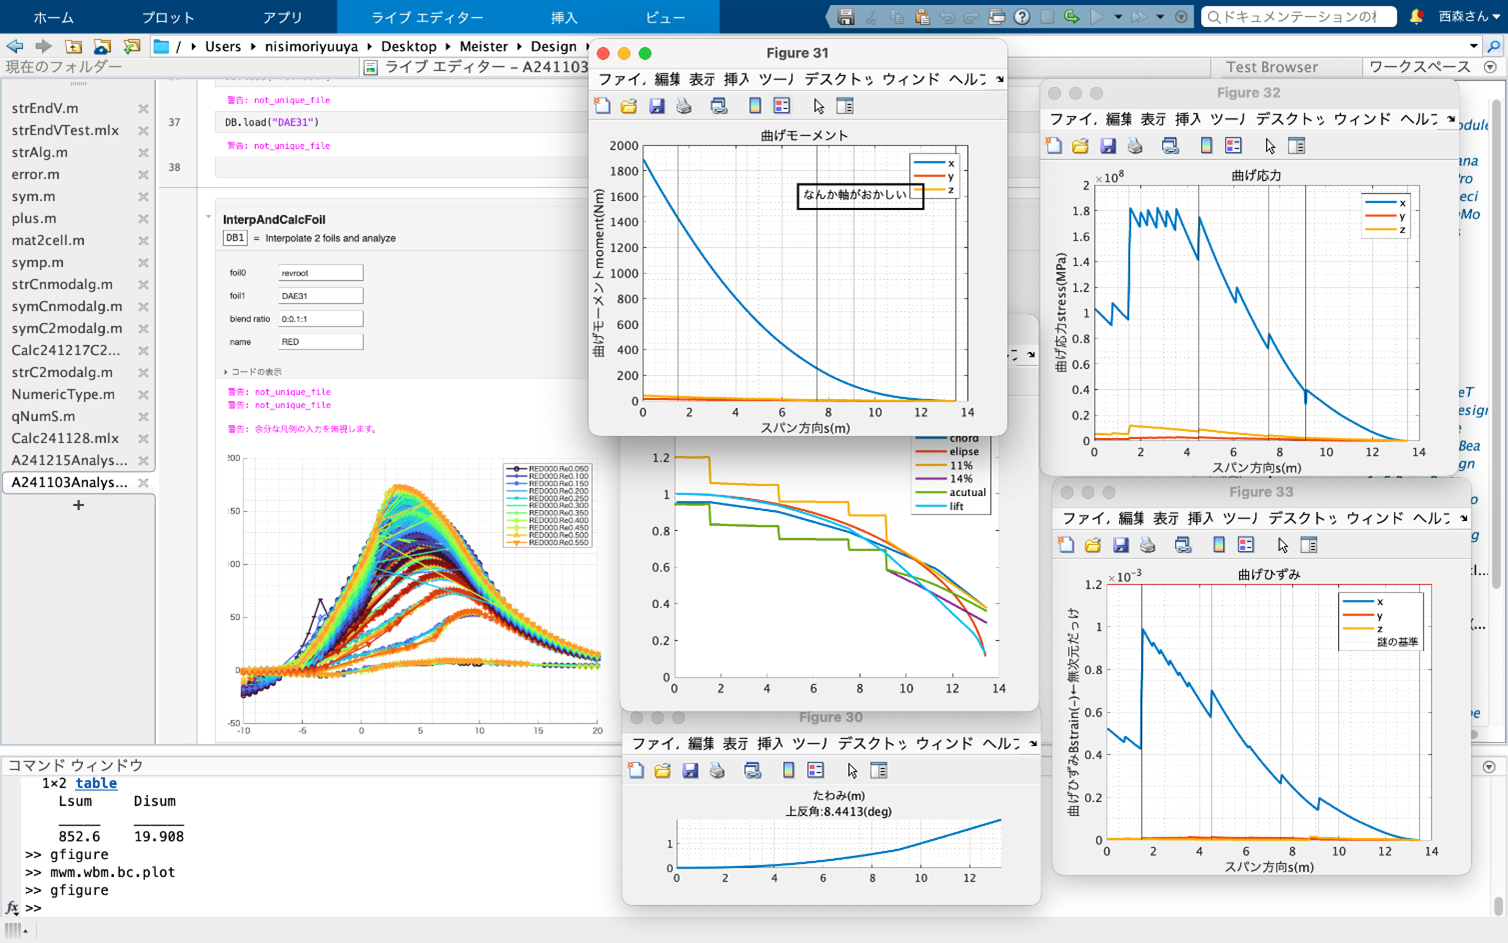The width and height of the screenshot is (1508, 943).
Task: Open Run and Advance dropdown arrow
Action: coord(1160,17)
